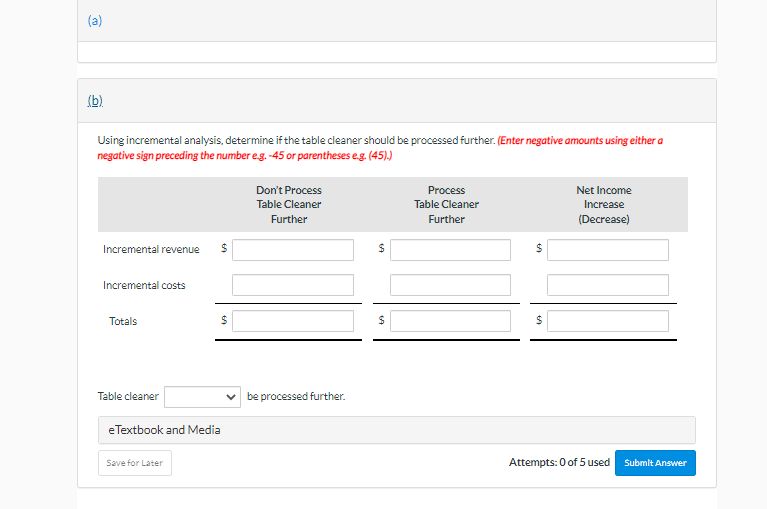This screenshot has width=767, height=509.
Task: Select Incremental costs field under Don't Process
Action: pyautogui.click(x=293, y=286)
